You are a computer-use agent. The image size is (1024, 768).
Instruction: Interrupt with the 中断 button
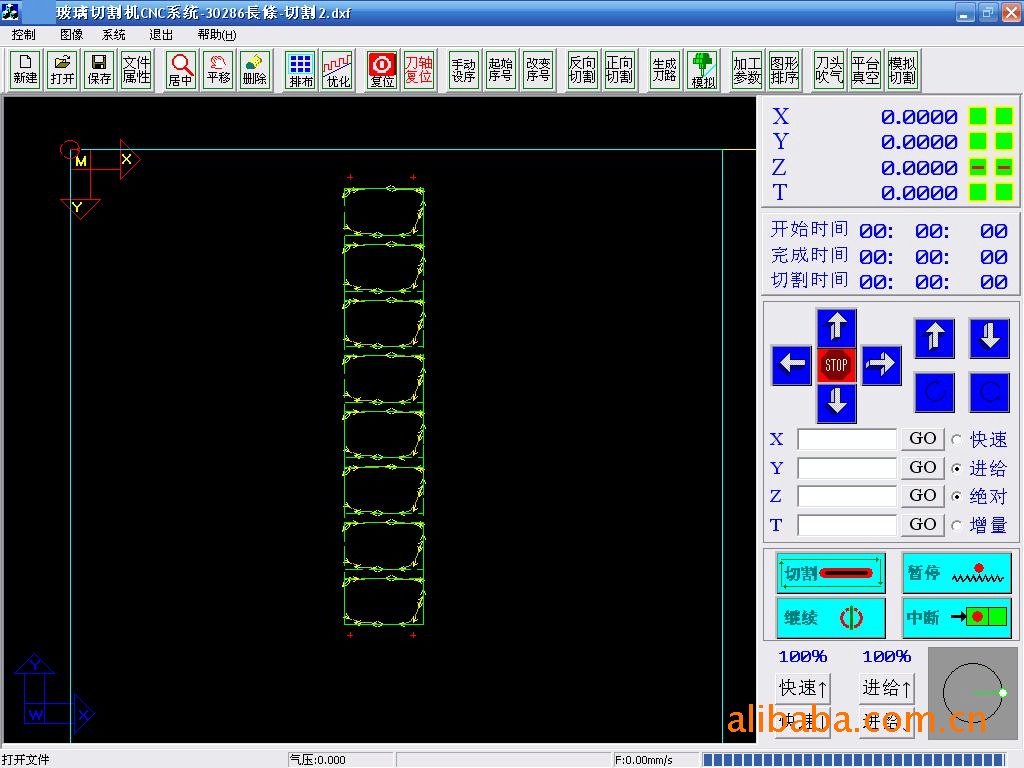tap(957, 618)
